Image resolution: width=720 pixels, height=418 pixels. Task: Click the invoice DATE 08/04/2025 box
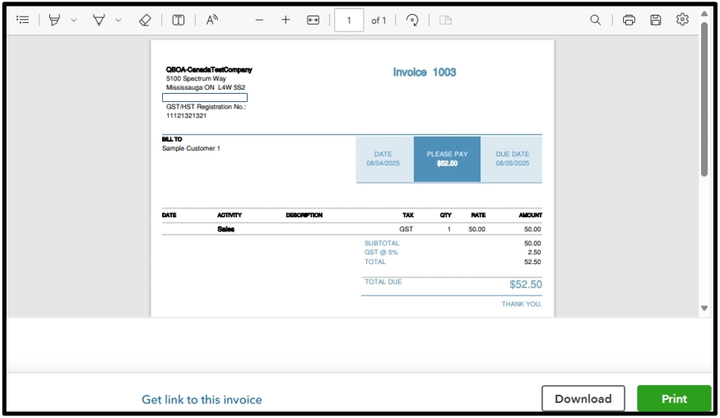coord(385,159)
